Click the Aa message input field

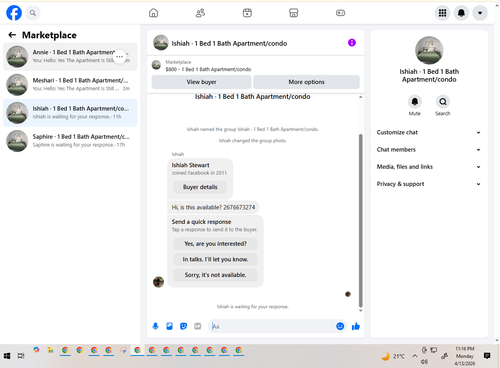coord(272,326)
